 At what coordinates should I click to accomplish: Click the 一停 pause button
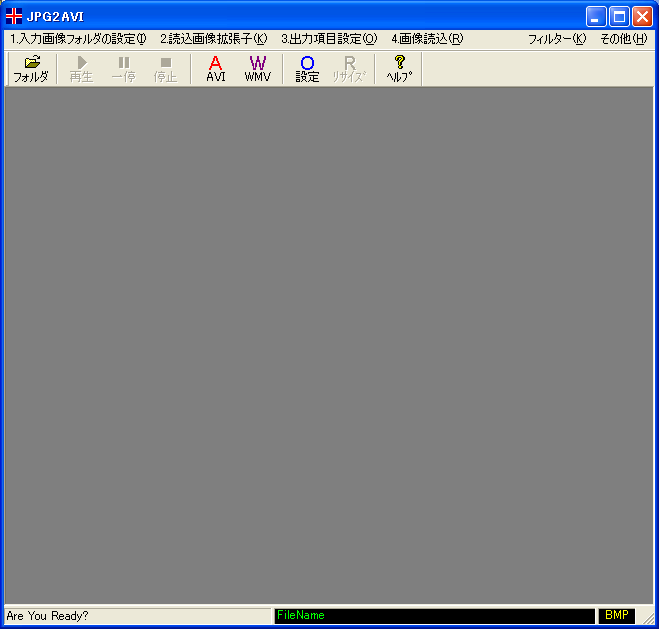[124, 69]
